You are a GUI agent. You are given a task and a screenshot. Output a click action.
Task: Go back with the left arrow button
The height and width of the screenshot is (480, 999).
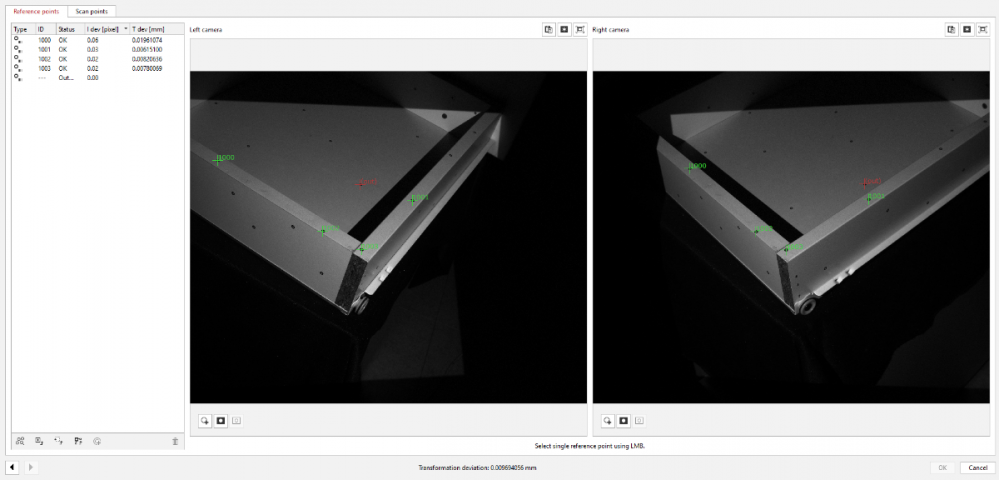click(x=12, y=467)
